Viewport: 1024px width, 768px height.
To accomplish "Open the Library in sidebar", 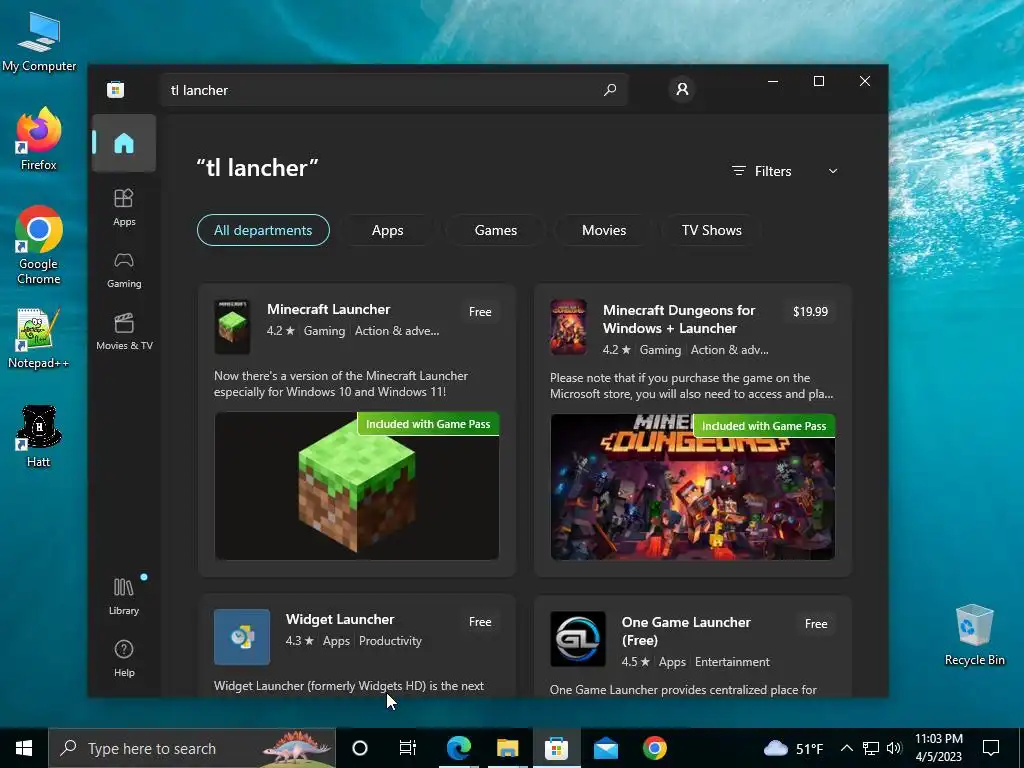I will click(x=123, y=596).
